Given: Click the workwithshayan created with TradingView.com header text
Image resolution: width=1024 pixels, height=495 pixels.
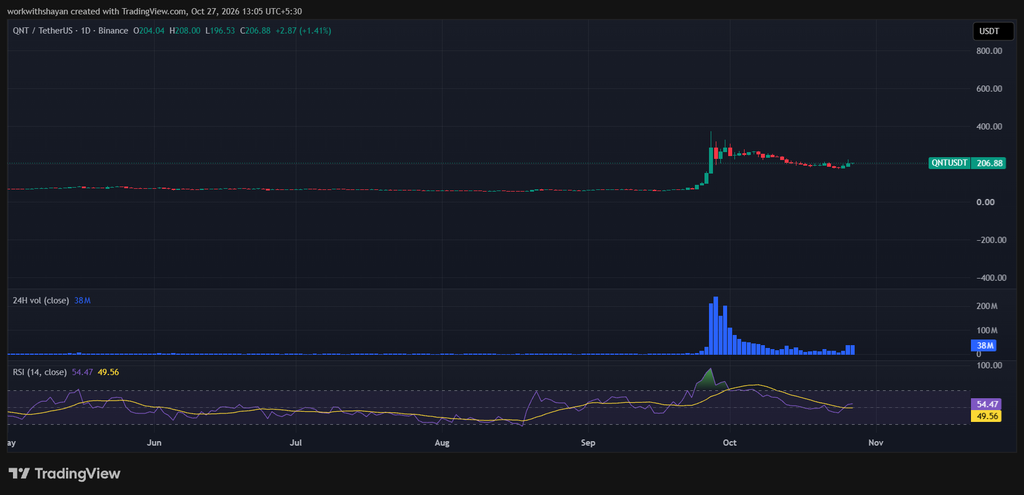Looking at the screenshot, I should (154, 11).
